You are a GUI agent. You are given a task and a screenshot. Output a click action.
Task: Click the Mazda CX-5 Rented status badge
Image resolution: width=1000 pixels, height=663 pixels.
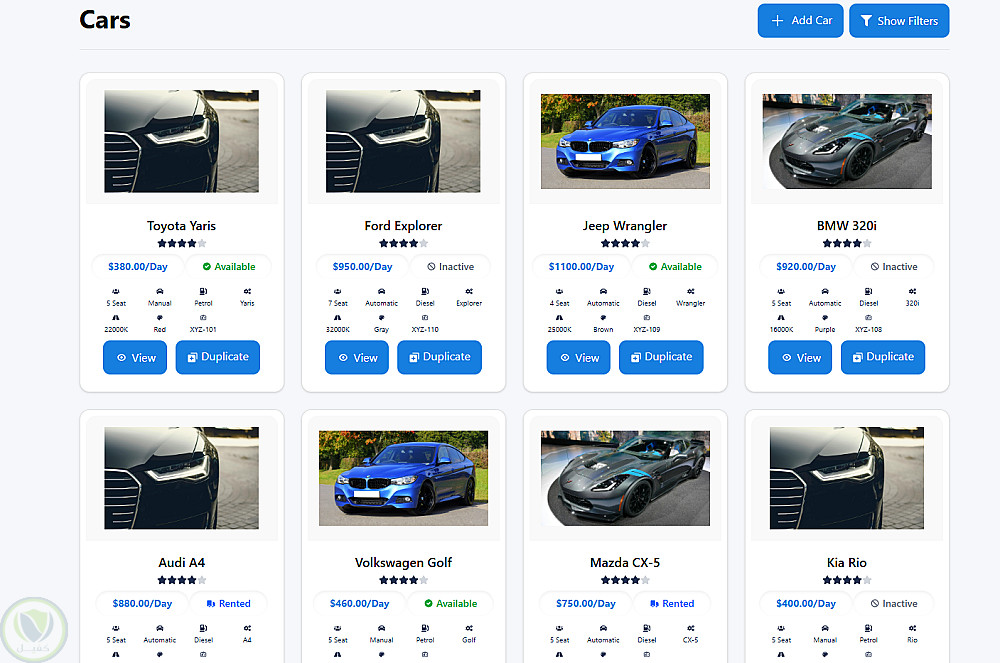672,603
